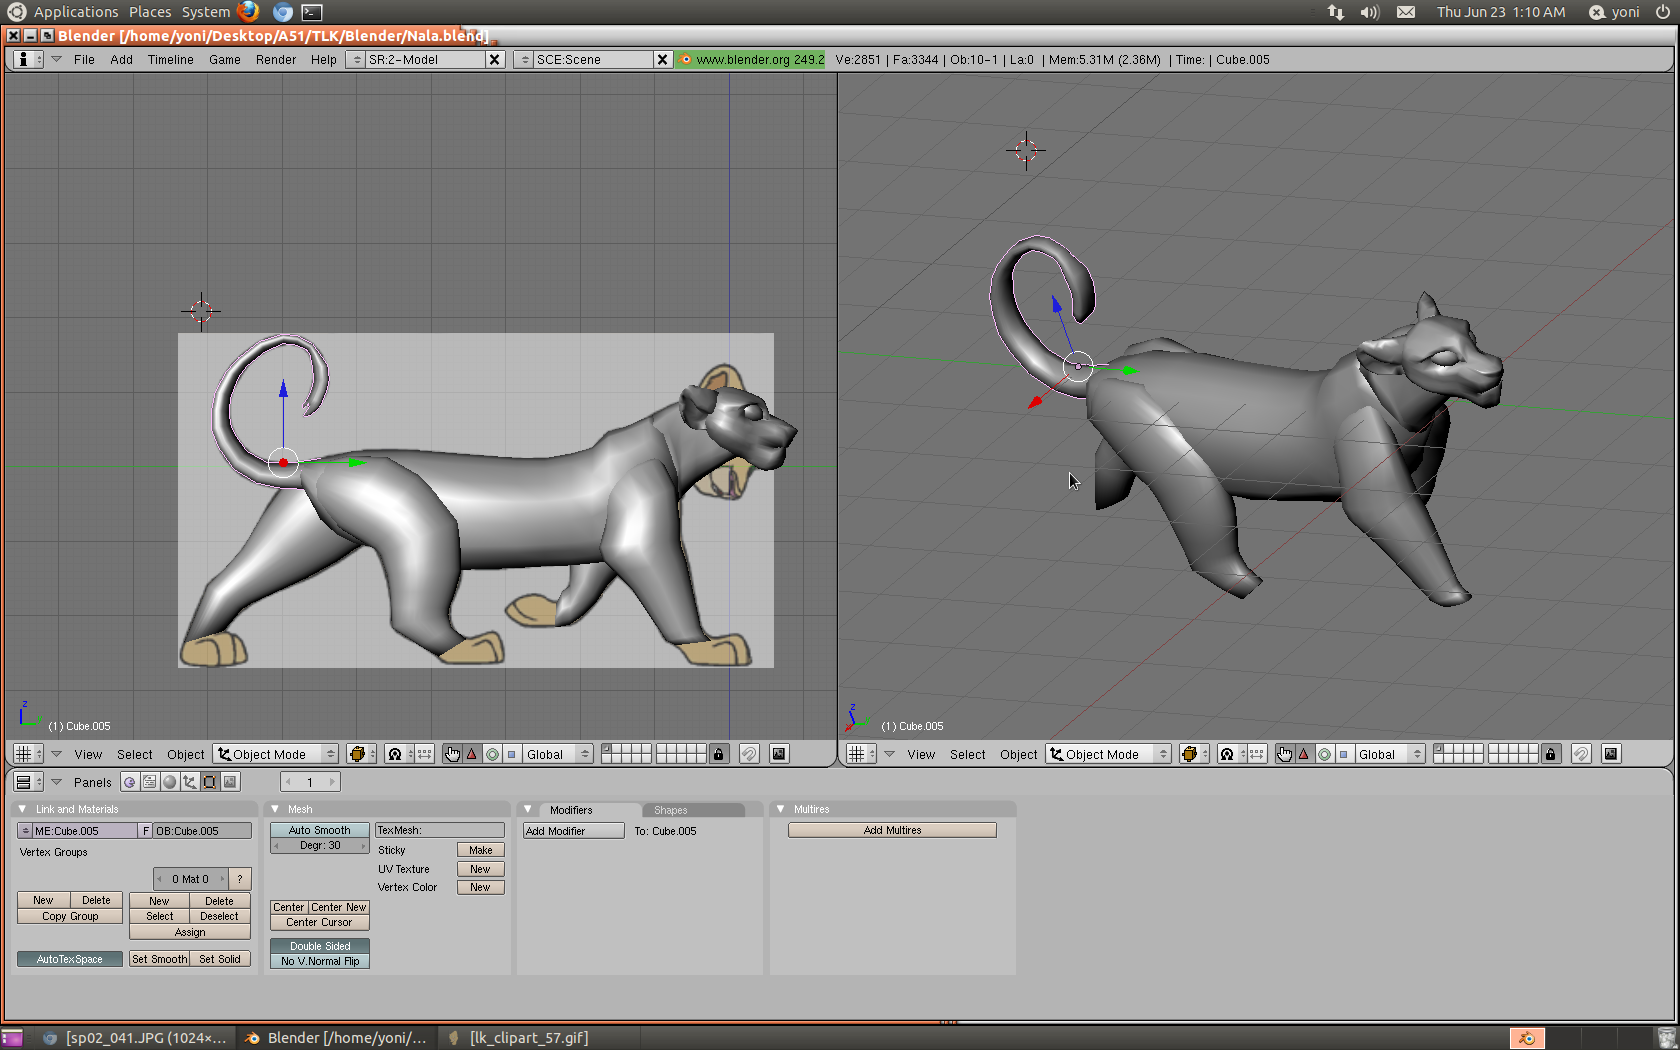Disable the AutoTexSpace toggle

[x=69, y=959]
